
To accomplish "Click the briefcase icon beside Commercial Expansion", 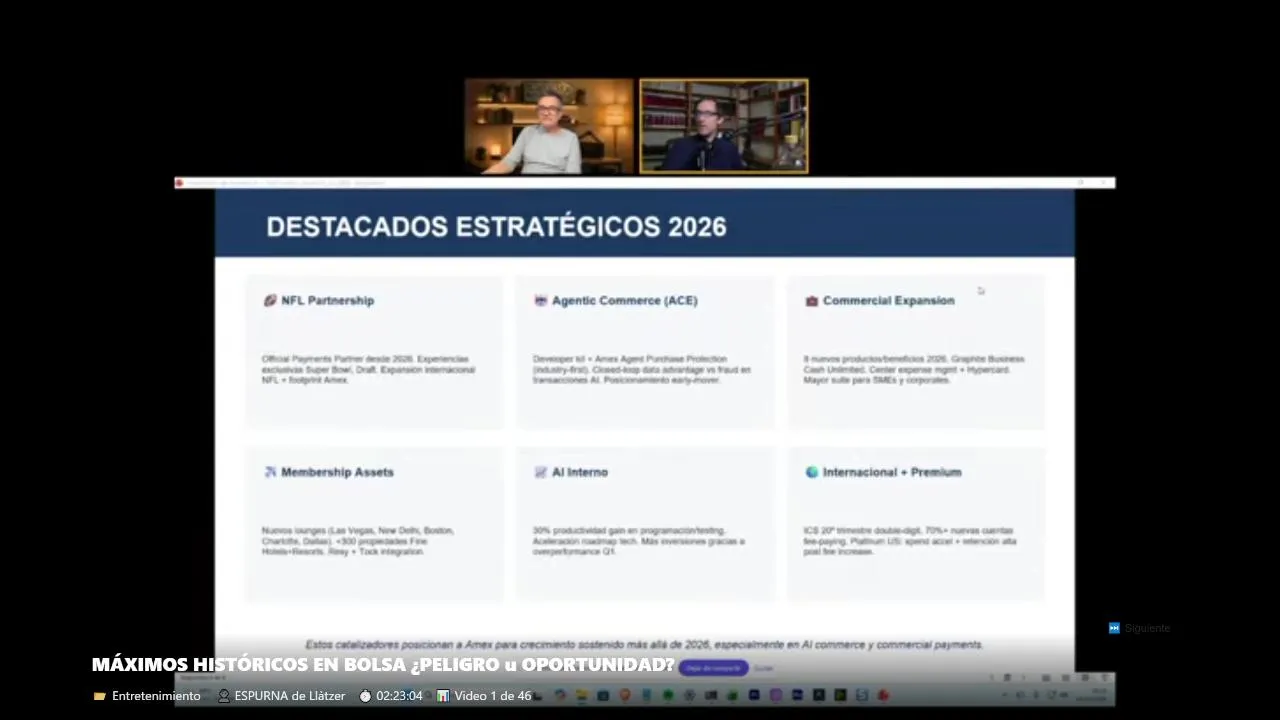I will click(x=811, y=300).
